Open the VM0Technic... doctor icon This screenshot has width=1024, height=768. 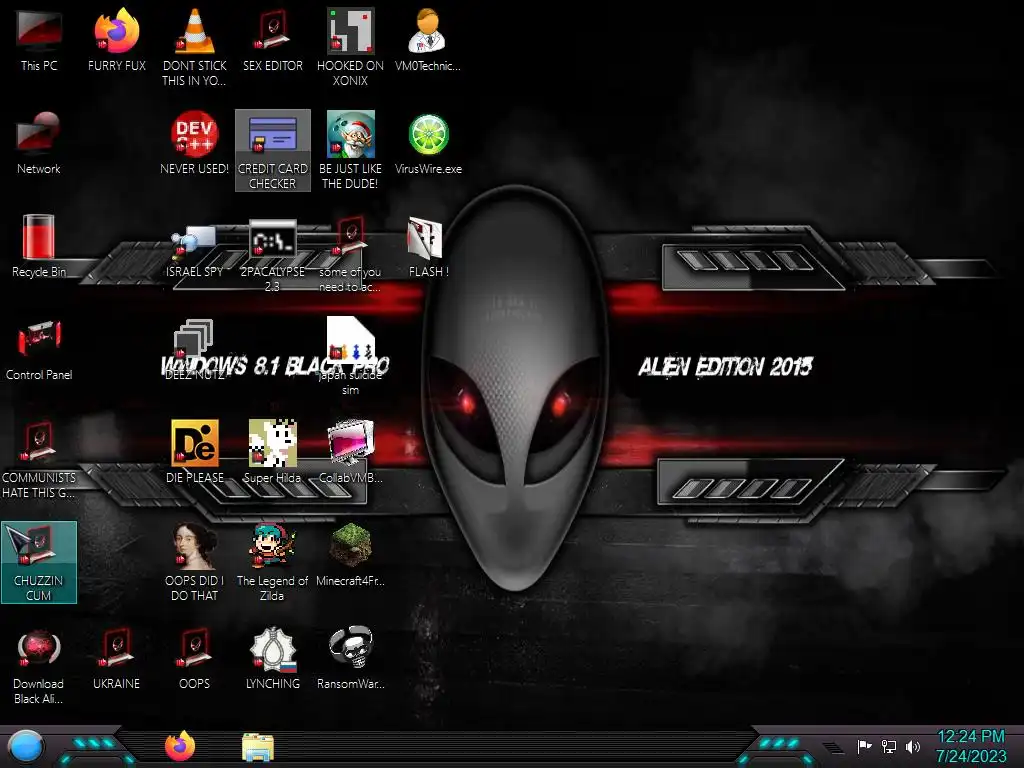428,39
